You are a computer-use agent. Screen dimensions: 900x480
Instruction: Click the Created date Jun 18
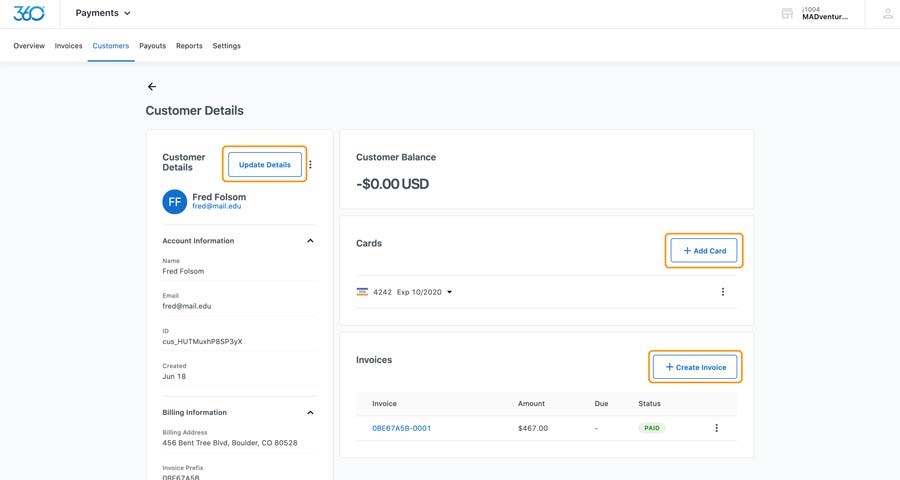pyautogui.click(x=174, y=377)
